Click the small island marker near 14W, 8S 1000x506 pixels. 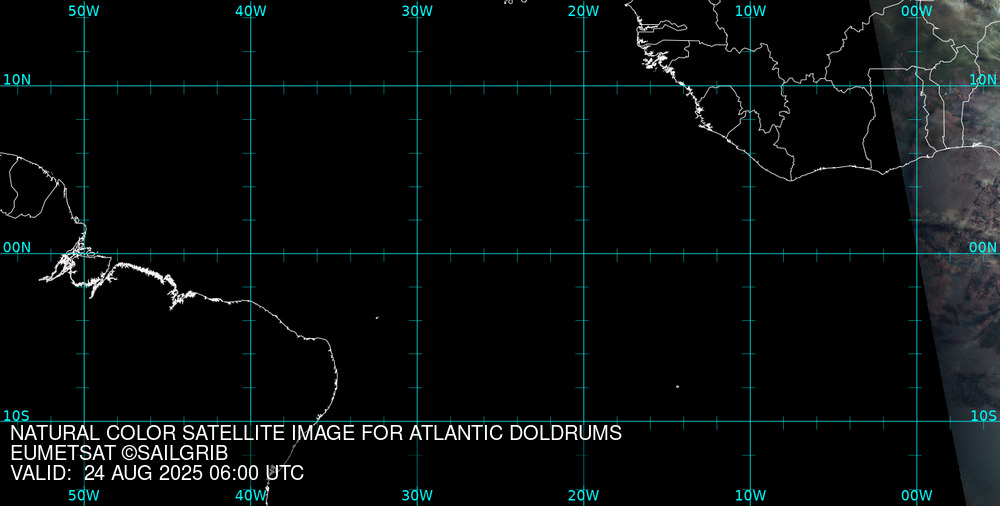[x=677, y=386]
